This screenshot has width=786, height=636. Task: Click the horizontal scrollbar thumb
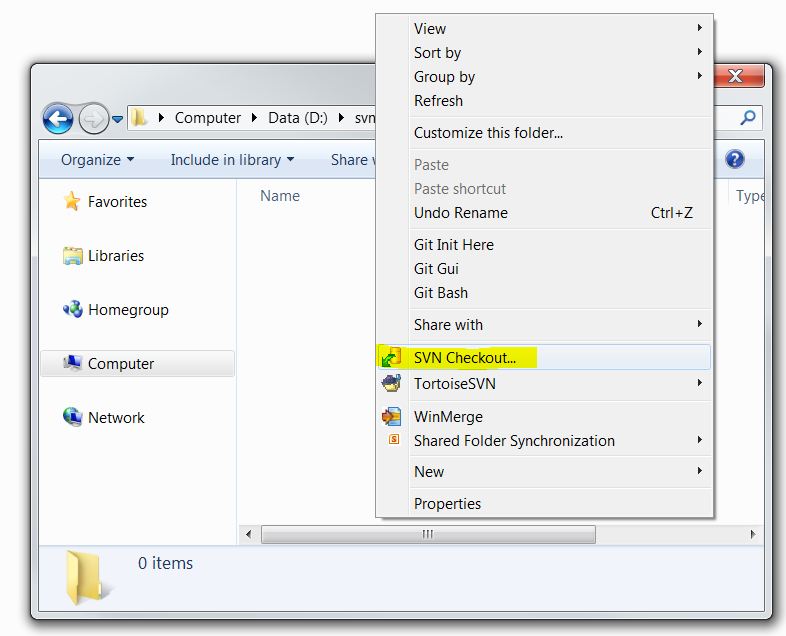(429, 534)
